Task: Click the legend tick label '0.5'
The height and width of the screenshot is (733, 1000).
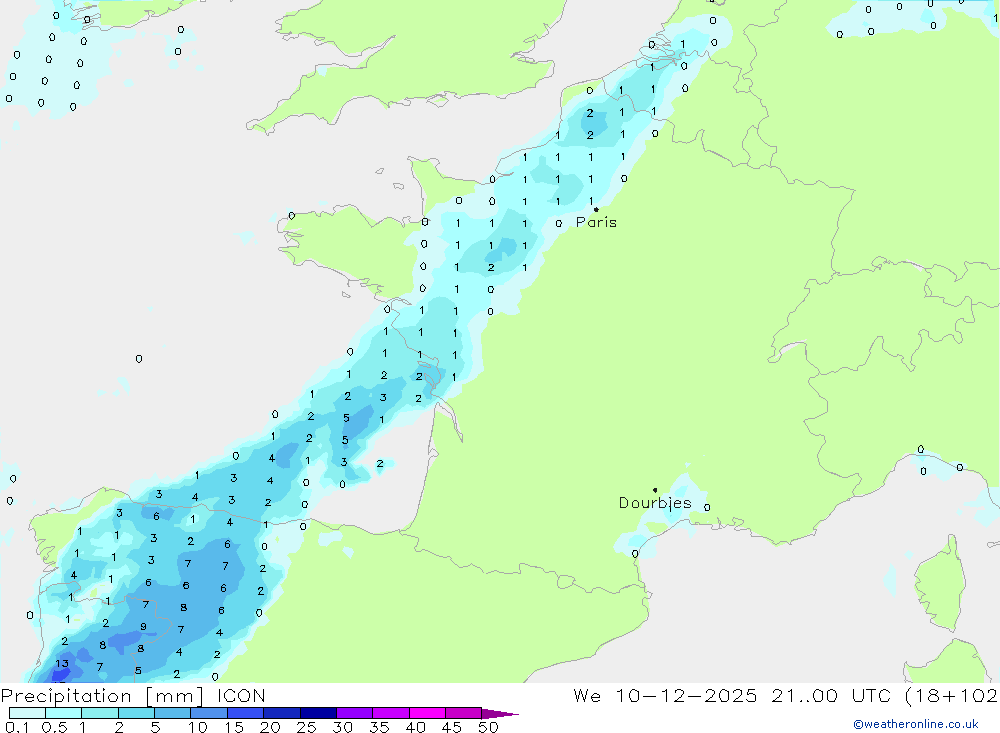Action: pos(54,727)
